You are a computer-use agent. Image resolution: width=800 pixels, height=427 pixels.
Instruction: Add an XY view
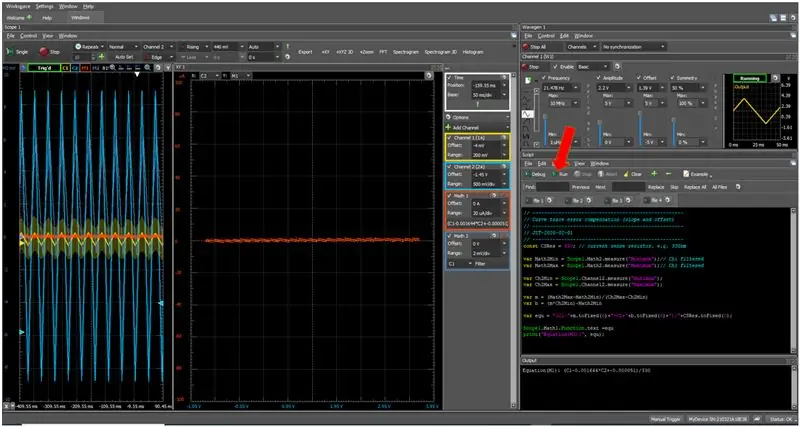click(326, 52)
